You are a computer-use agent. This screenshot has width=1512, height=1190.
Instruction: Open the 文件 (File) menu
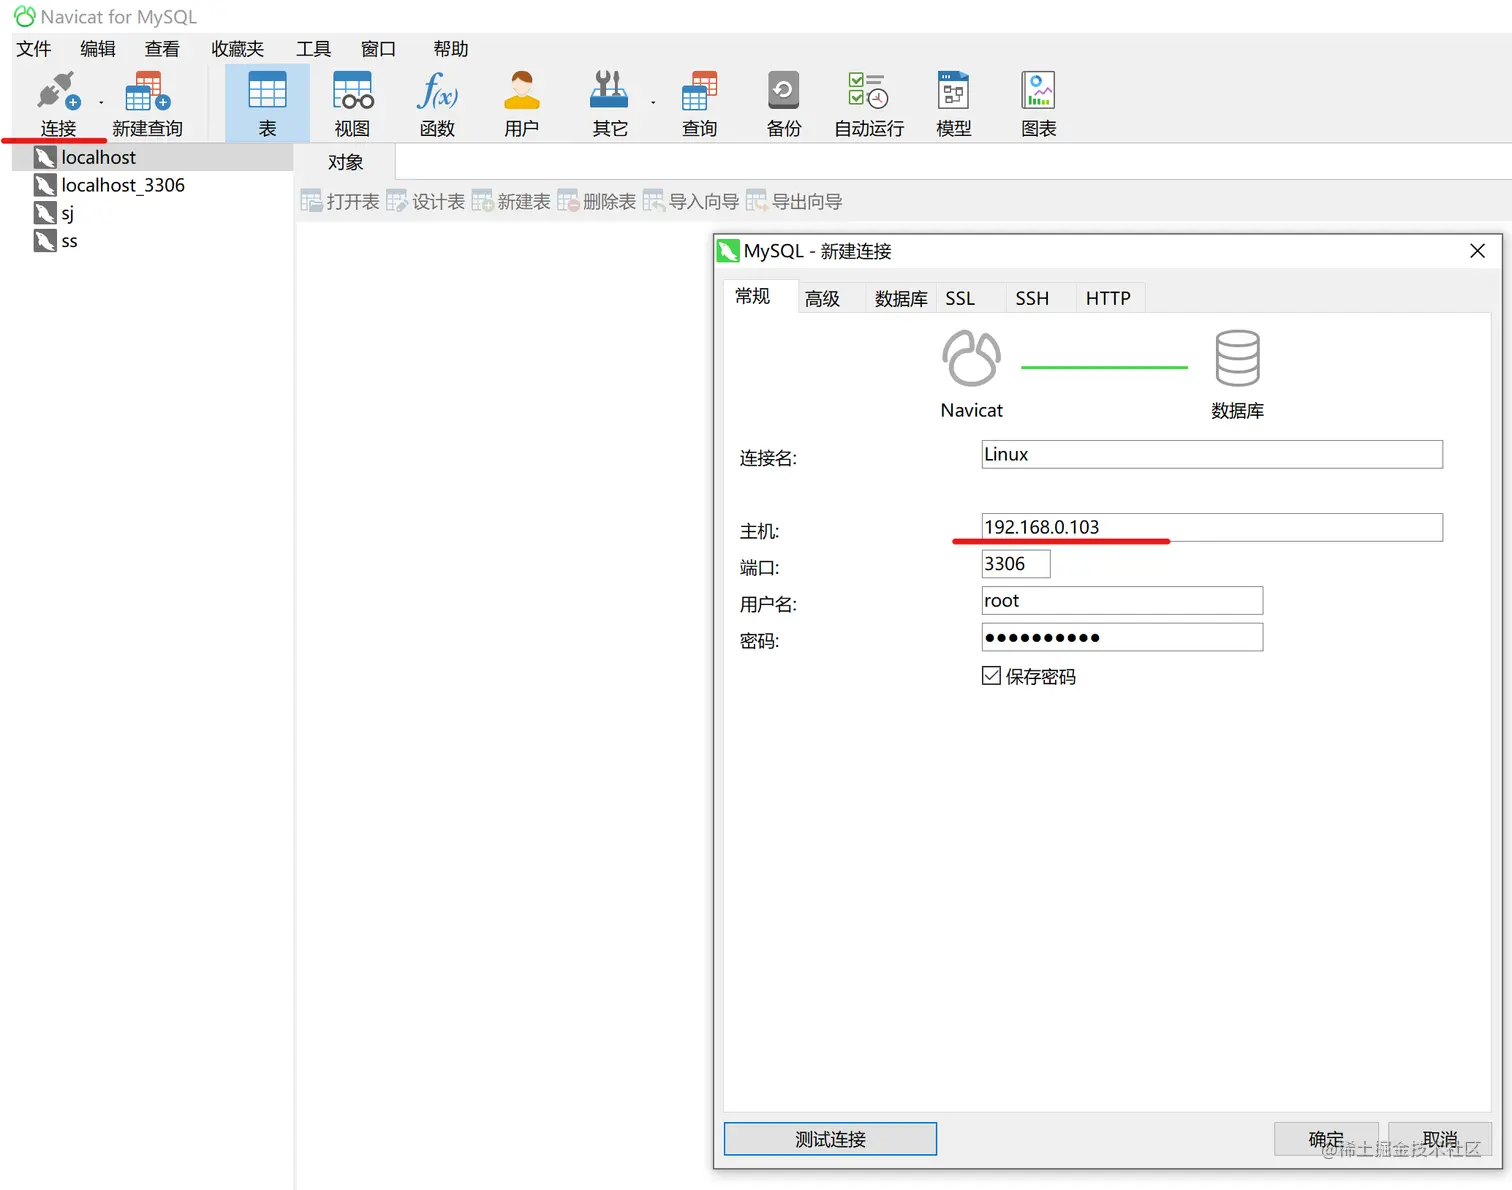tap(34, 49)
